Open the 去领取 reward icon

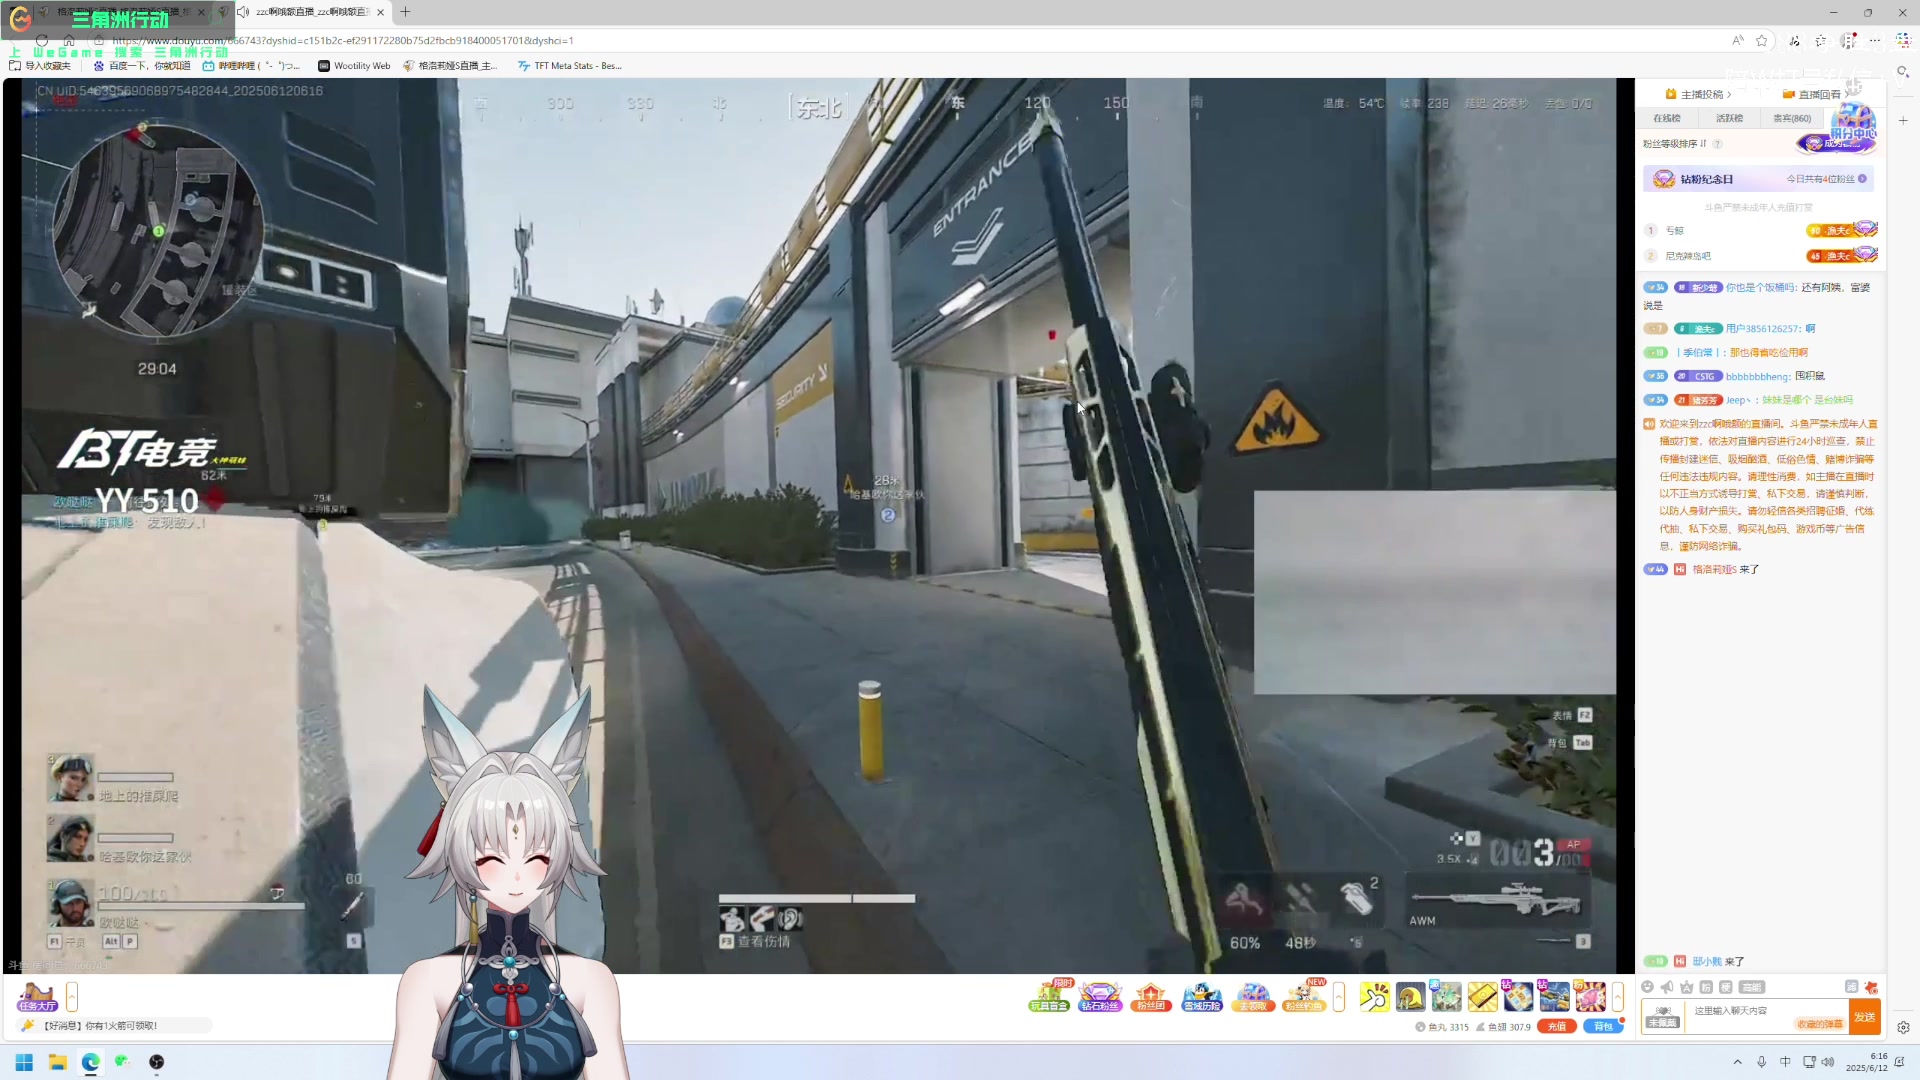point(1253,996)
